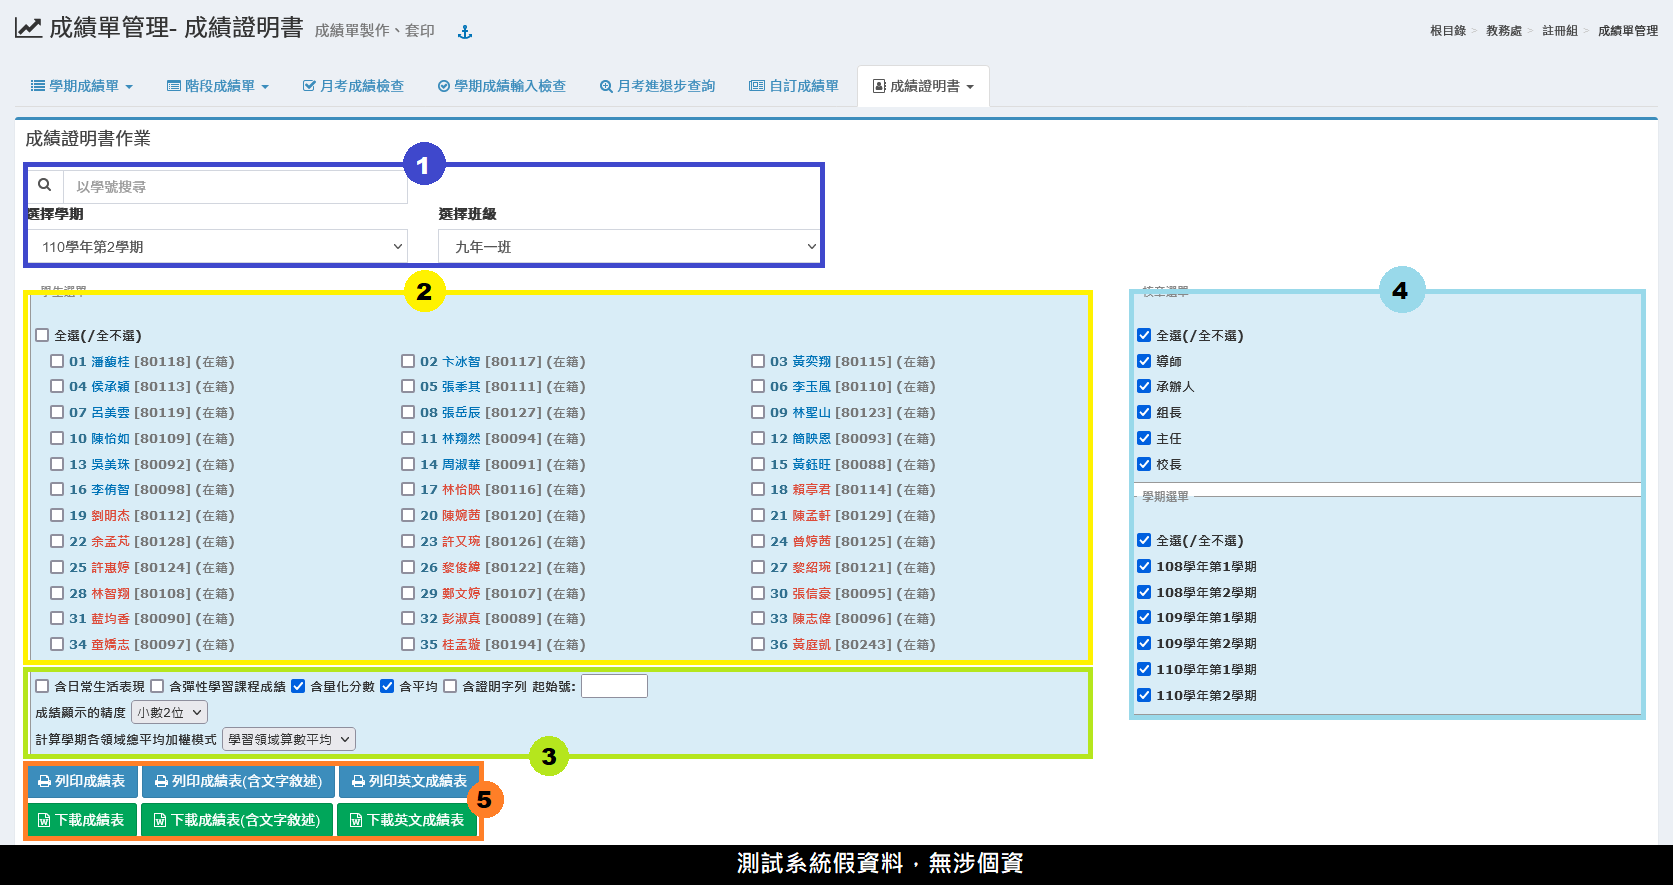Open the 階段成績單 menu
The image size is (1673, 885).
click(218, 86)
